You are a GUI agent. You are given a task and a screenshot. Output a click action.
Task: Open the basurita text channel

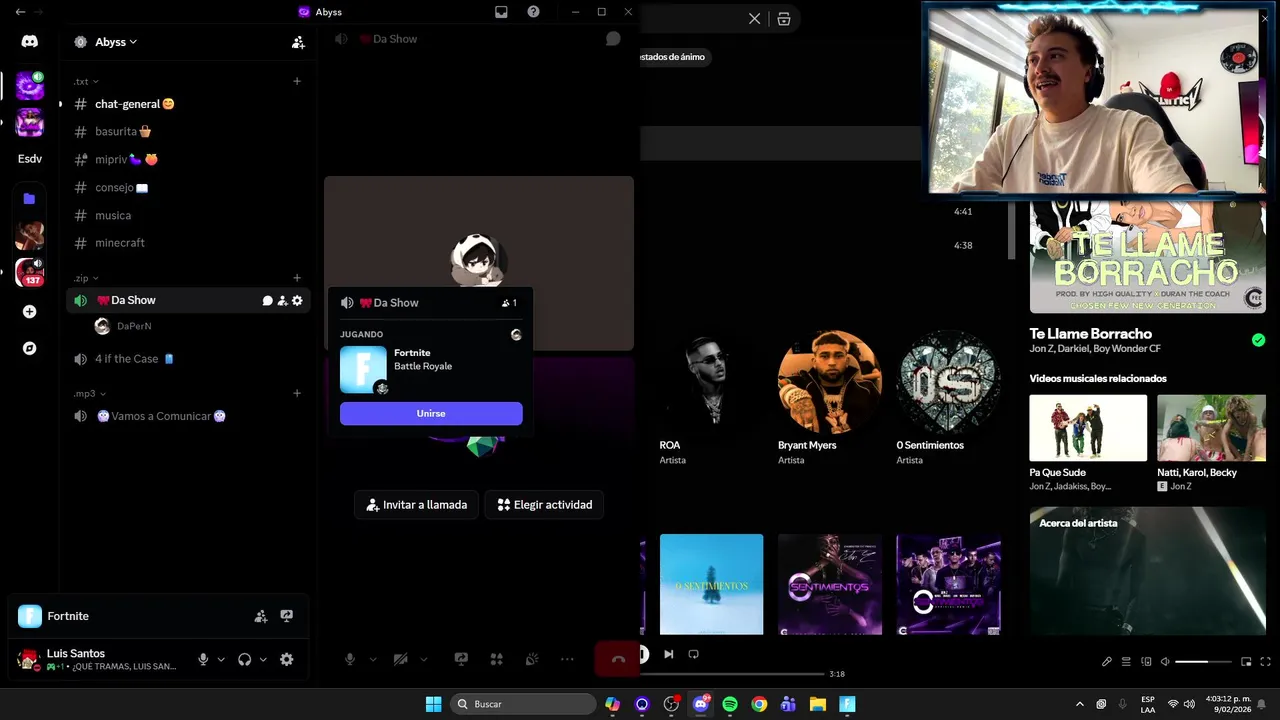[x=187, y=131]
